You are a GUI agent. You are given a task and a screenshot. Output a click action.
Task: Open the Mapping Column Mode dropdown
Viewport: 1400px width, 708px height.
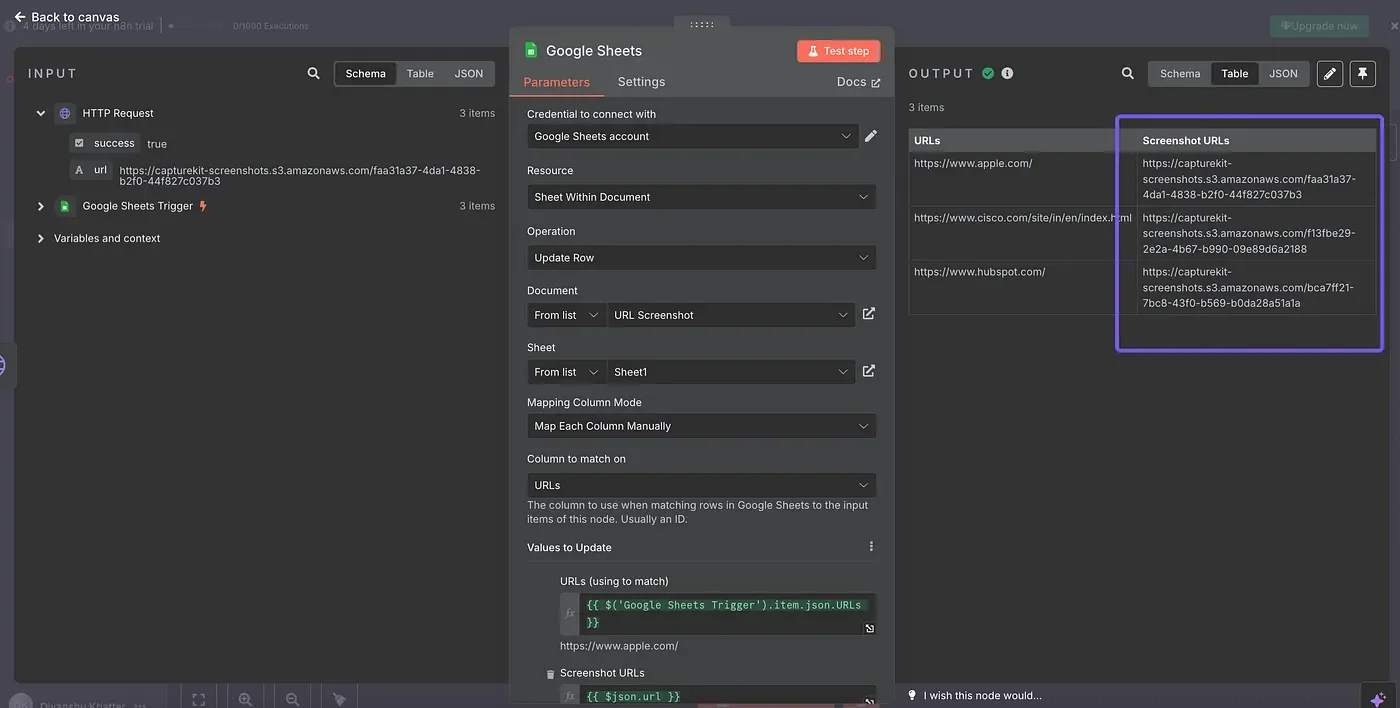click(701, 426)
